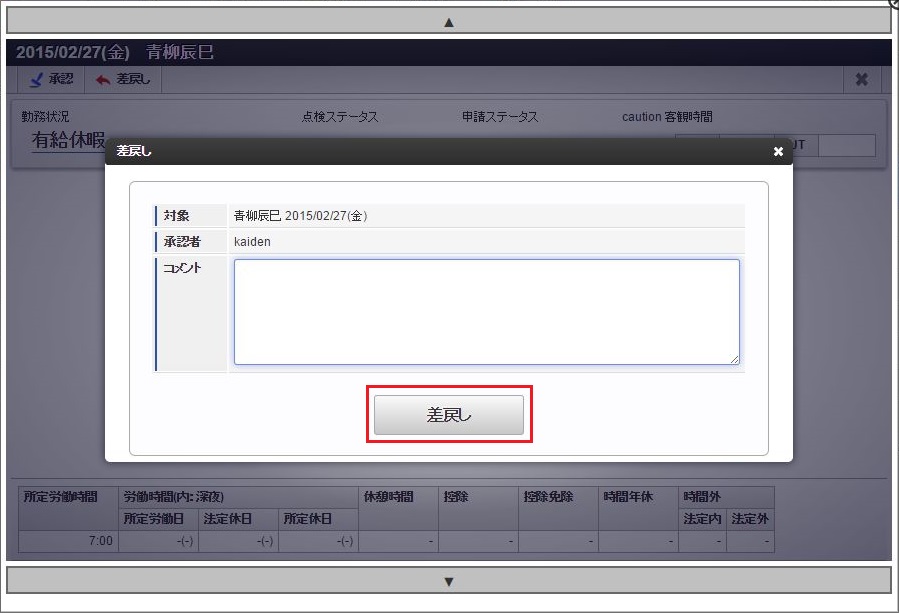Click the 有給休暇 work status text

click(x=68, y=139)
